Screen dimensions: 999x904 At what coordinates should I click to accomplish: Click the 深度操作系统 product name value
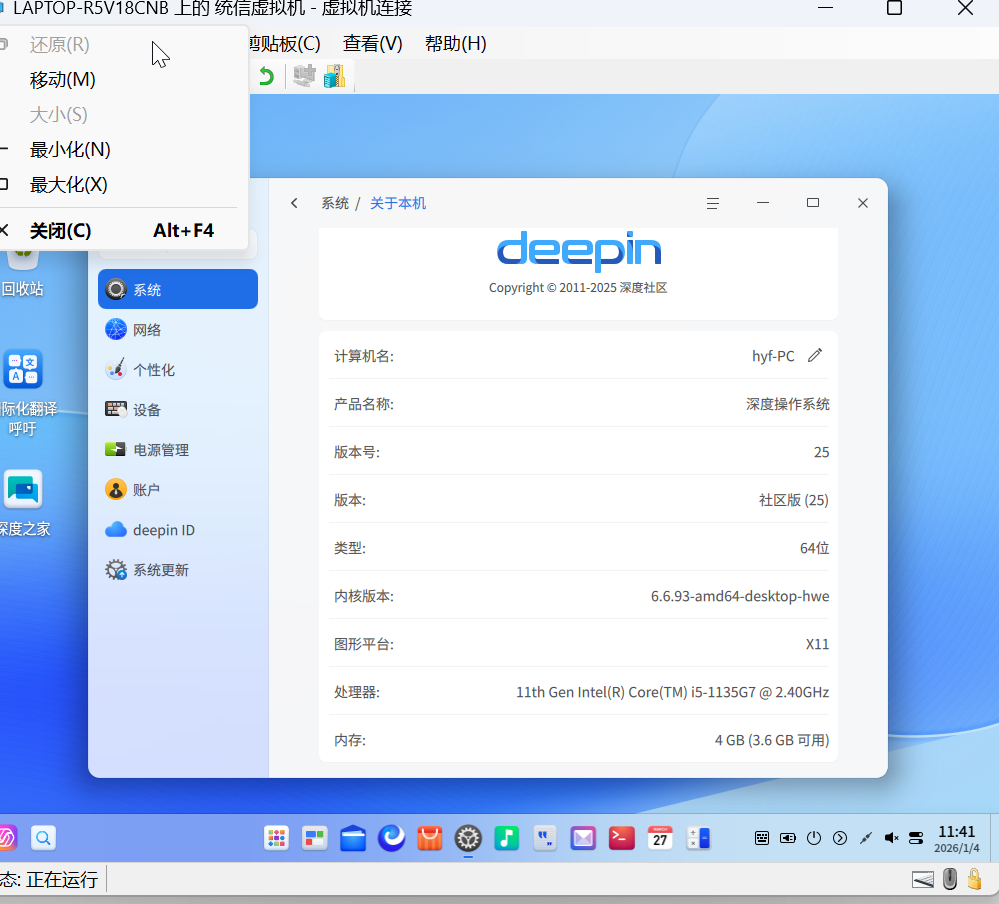(787, 404)
